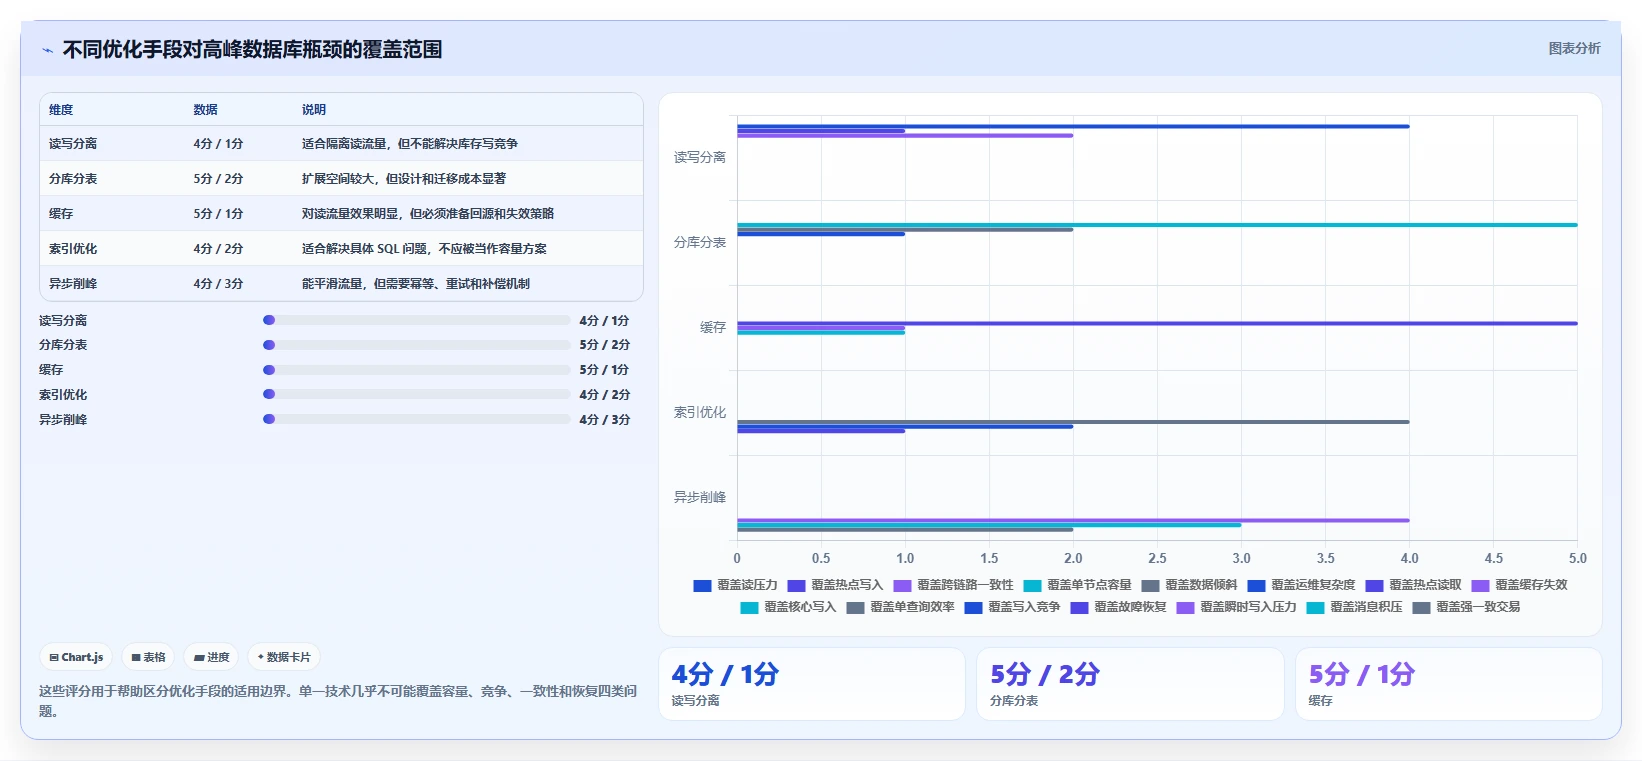The width and height of the screenshot is (1642, 761).
Task: Click the 4.5 tick on chart x-axis
Action: [1493, 558]
